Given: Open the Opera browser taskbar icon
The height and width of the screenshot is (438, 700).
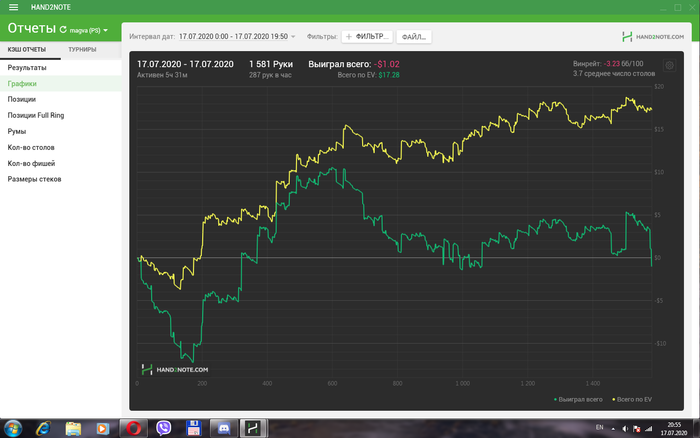Looking at the screenshot, I should point(133,429).
